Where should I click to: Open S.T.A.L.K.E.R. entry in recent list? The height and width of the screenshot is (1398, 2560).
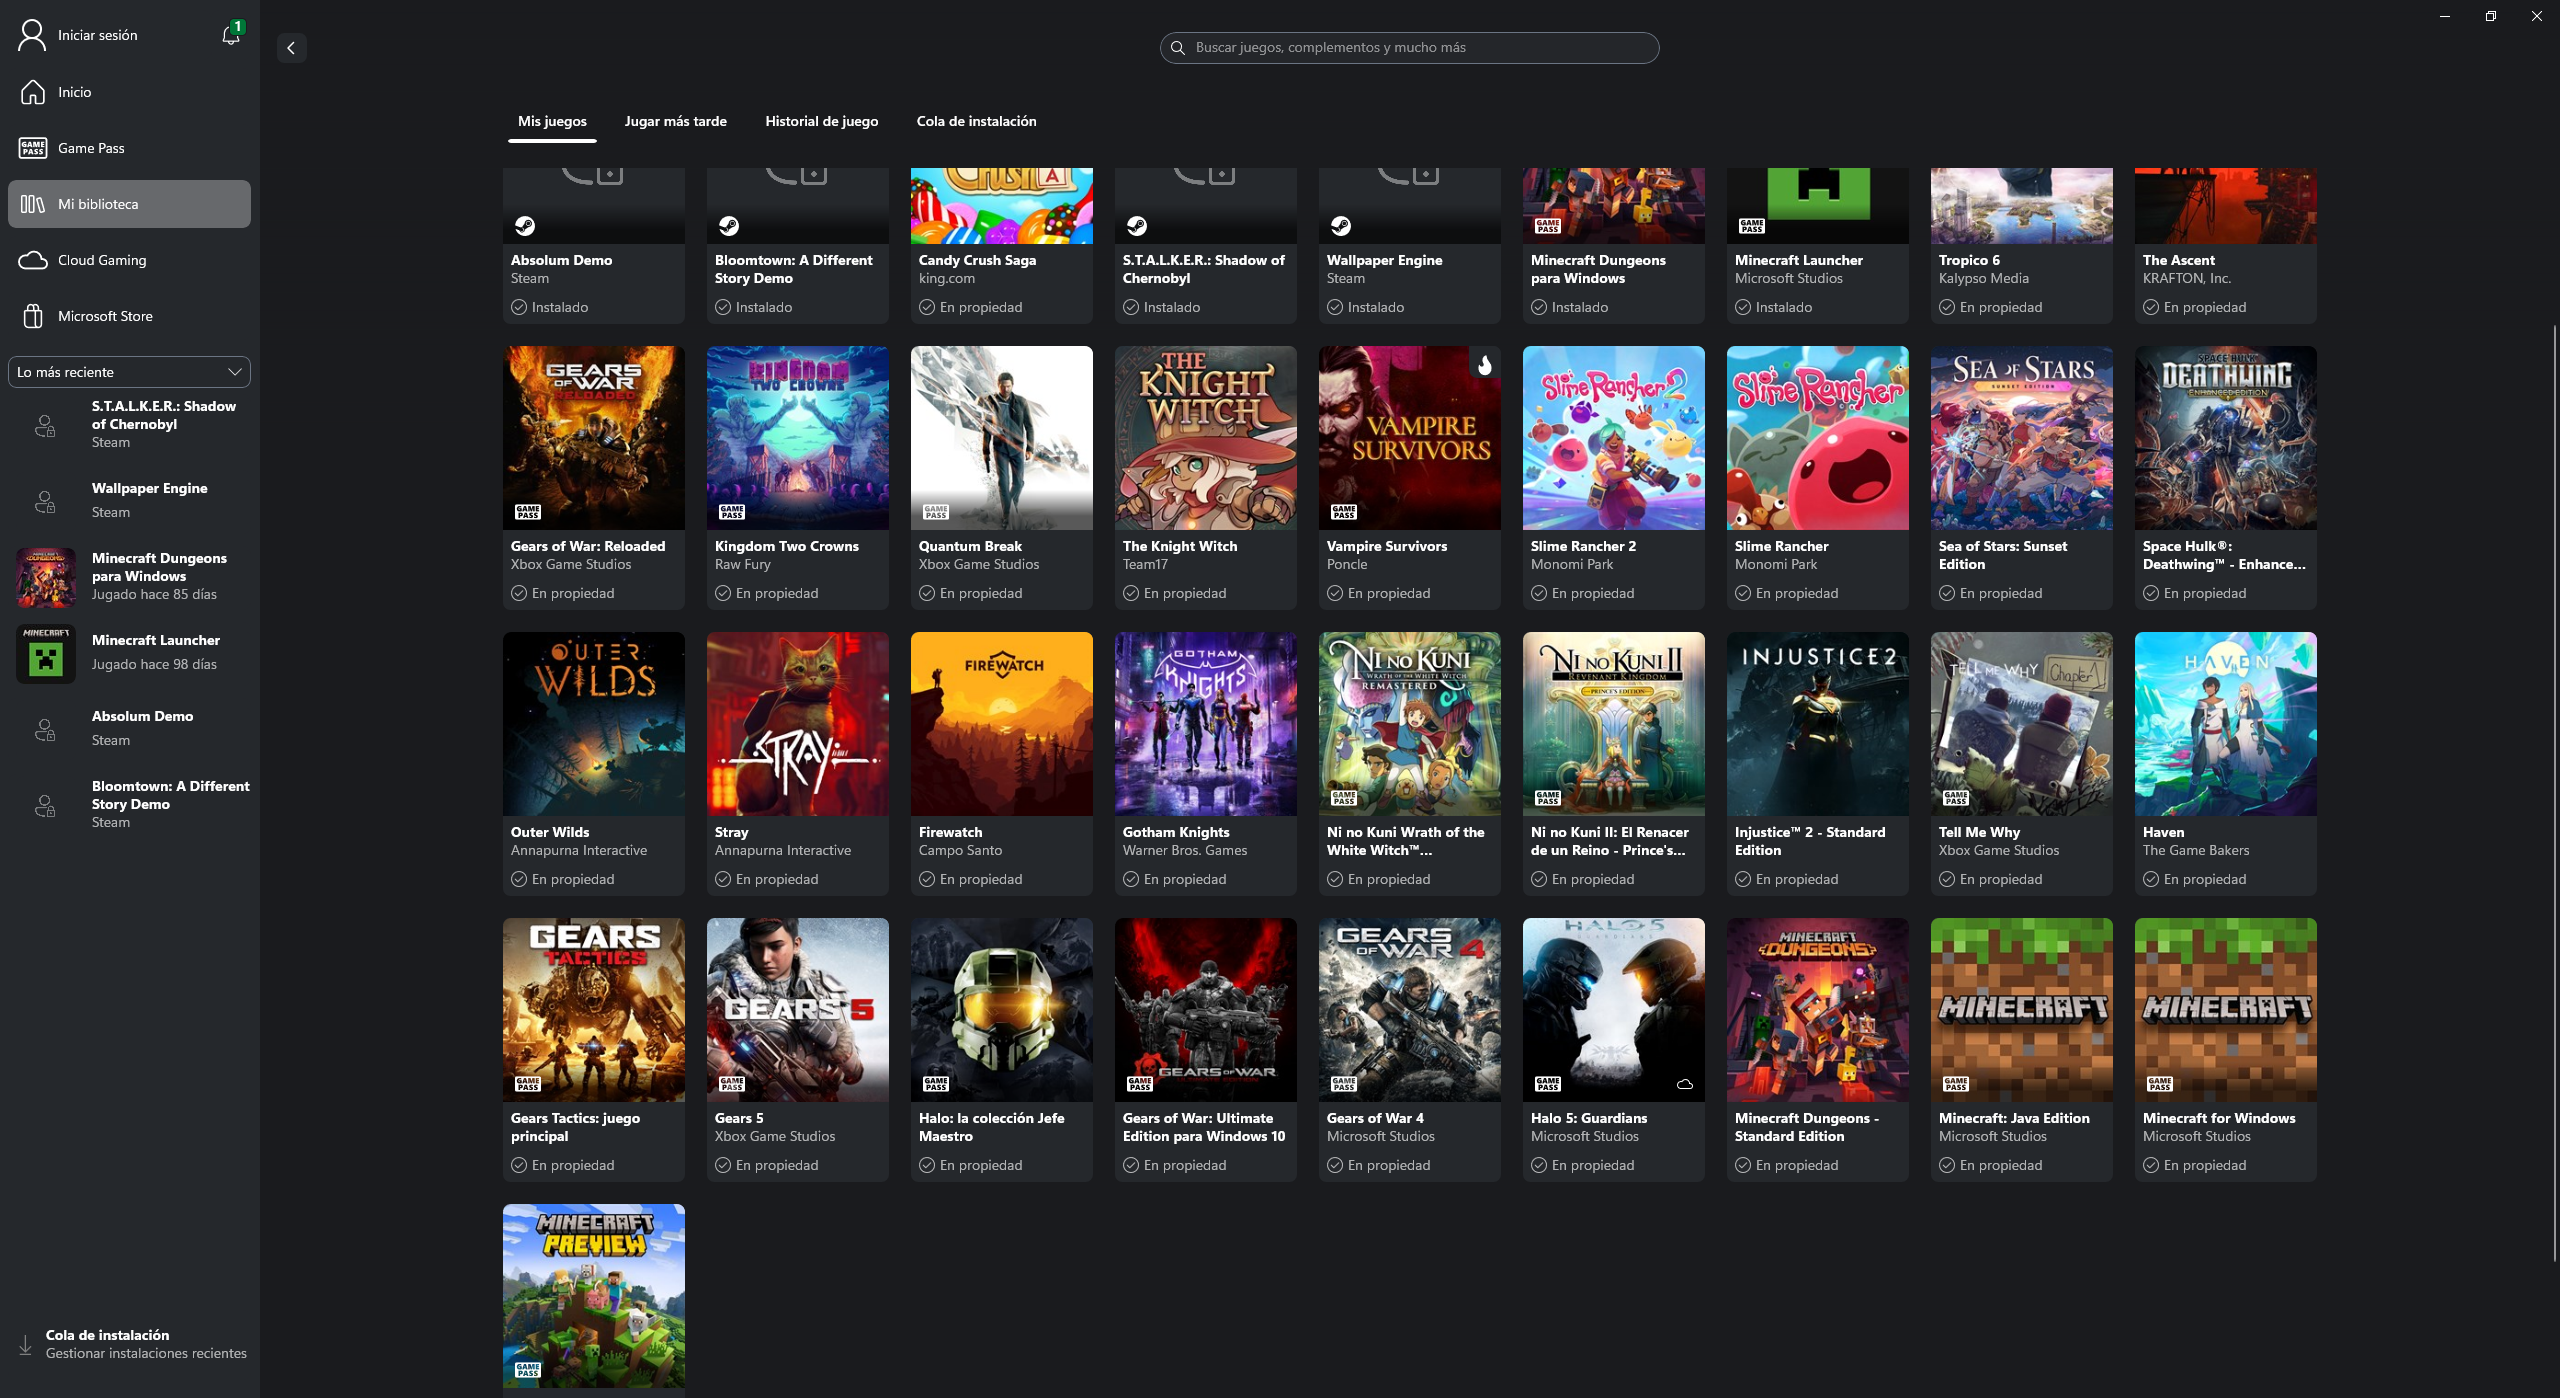pos(129,424)
